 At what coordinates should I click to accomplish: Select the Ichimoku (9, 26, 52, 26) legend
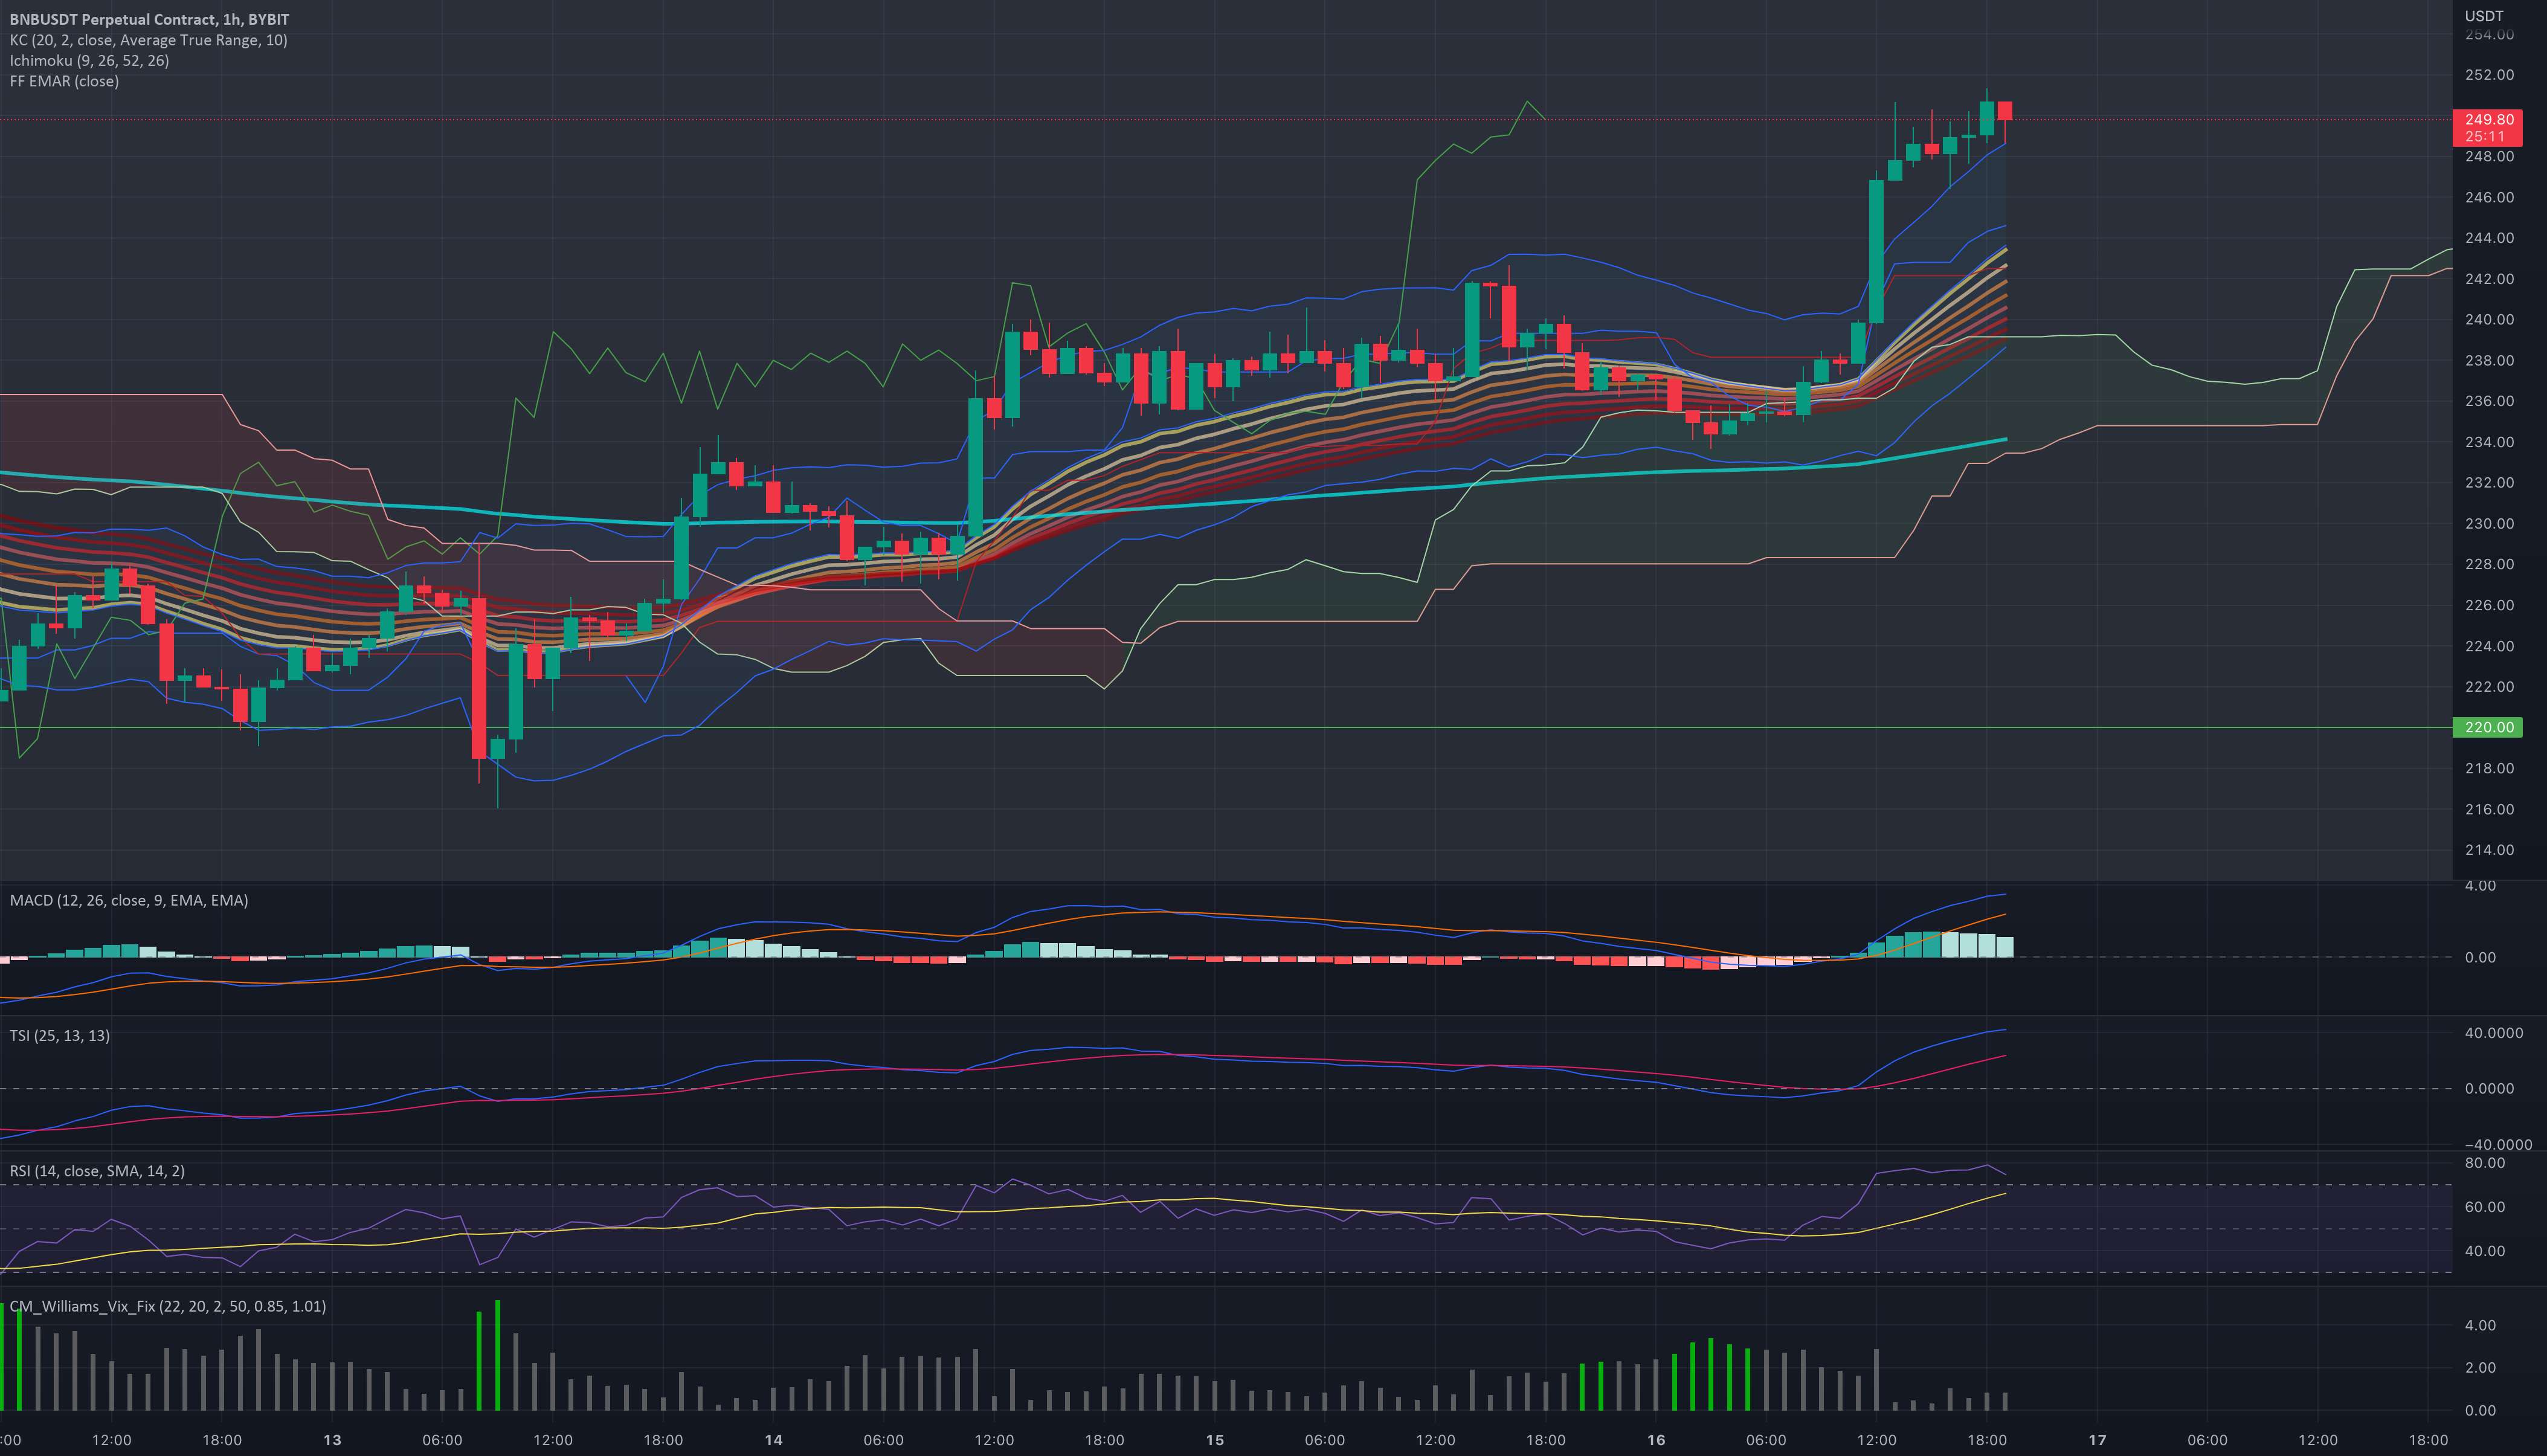89,60
